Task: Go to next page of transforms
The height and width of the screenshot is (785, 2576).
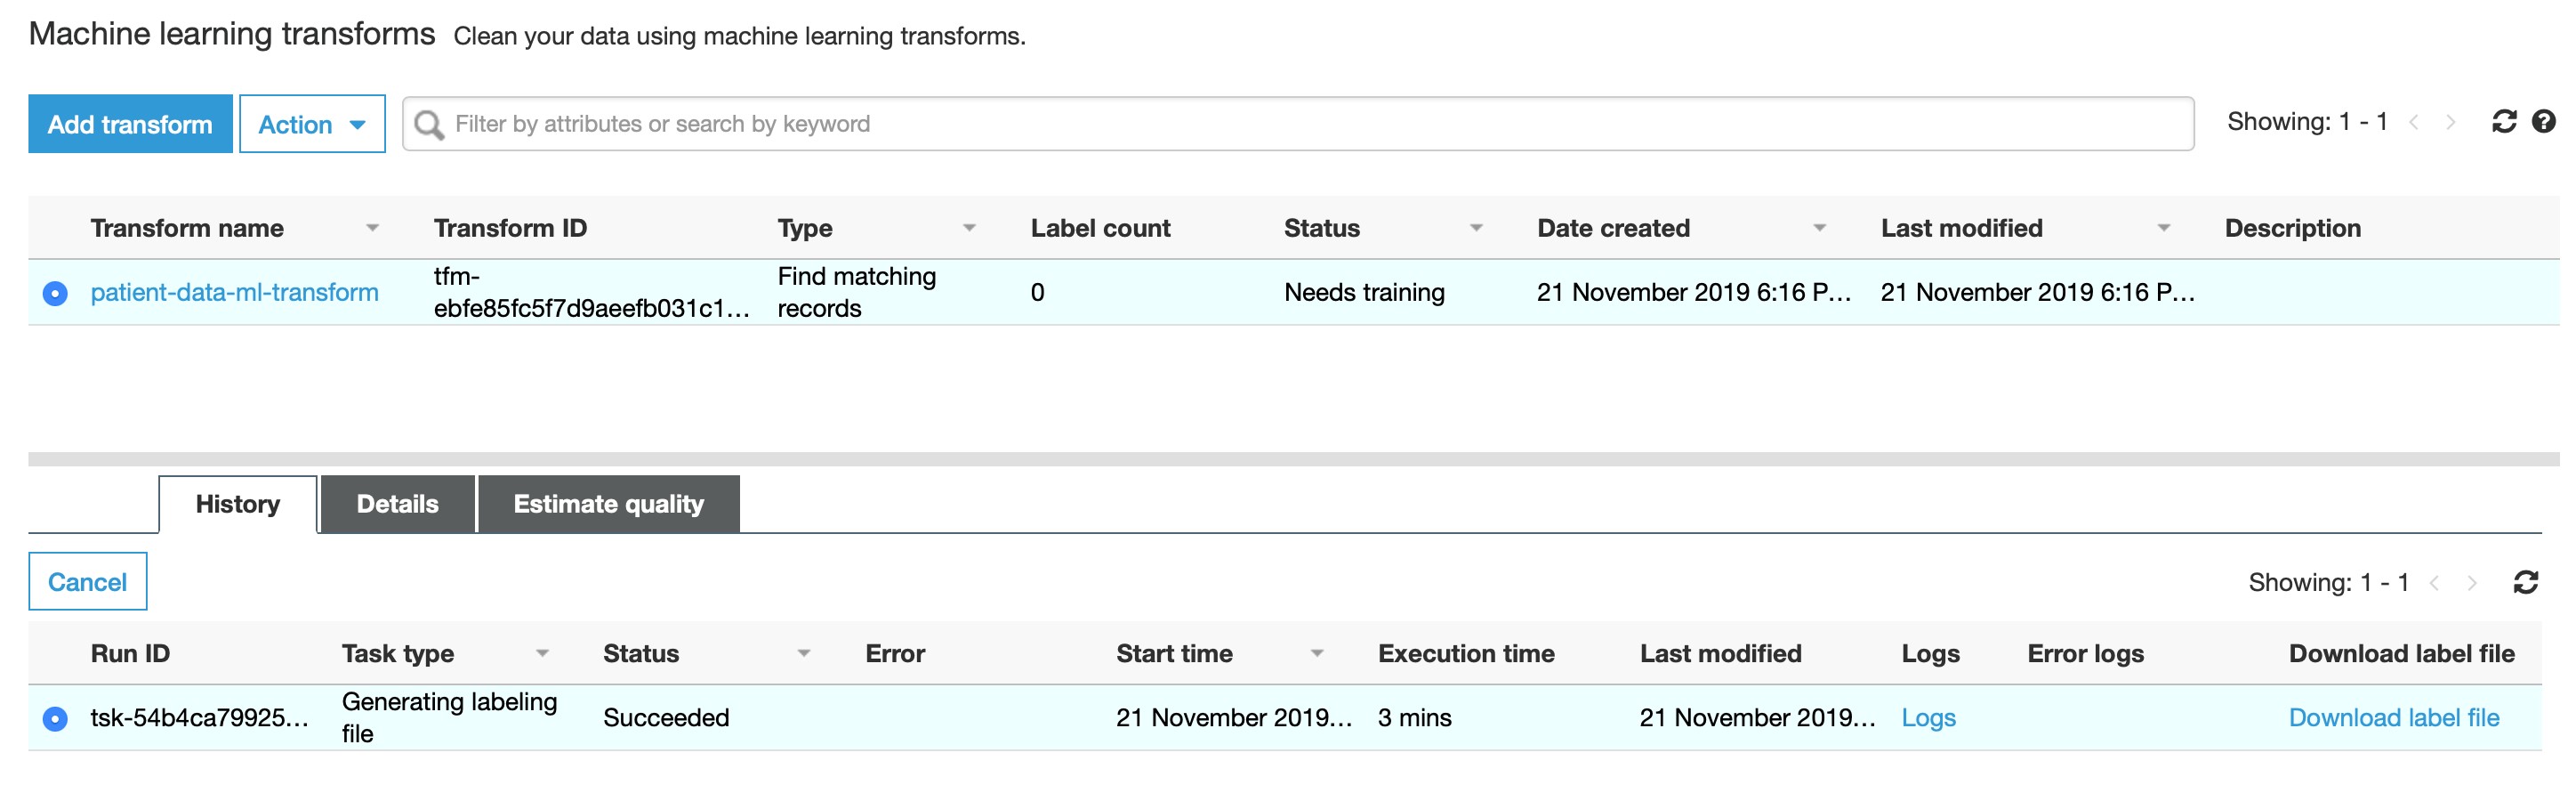Action: pos(2450,123)
